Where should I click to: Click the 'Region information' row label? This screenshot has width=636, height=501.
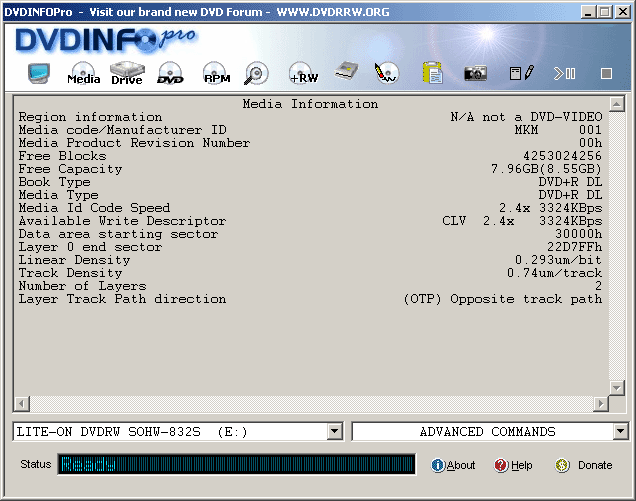point(90,117)
